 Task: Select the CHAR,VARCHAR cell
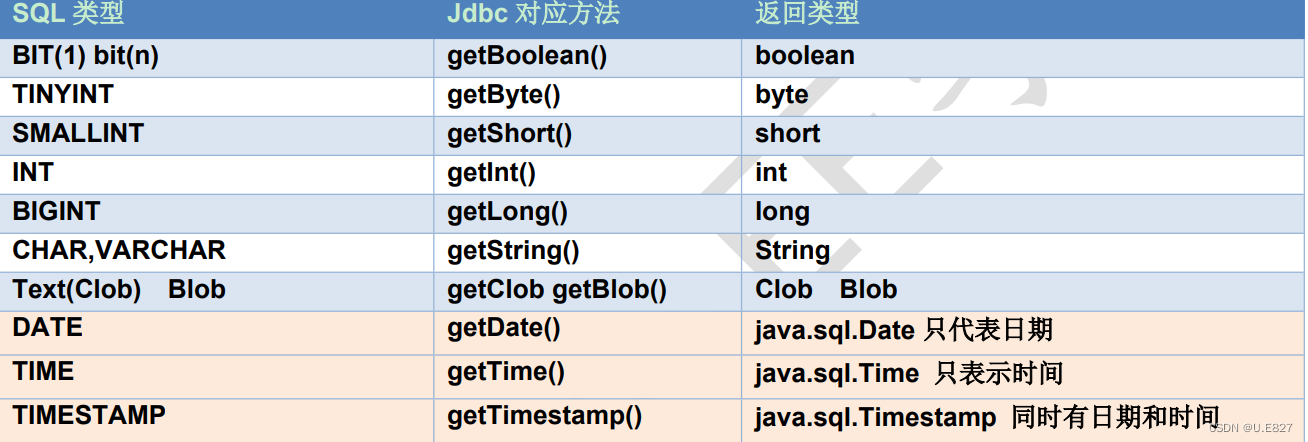(x=119, y=250)
